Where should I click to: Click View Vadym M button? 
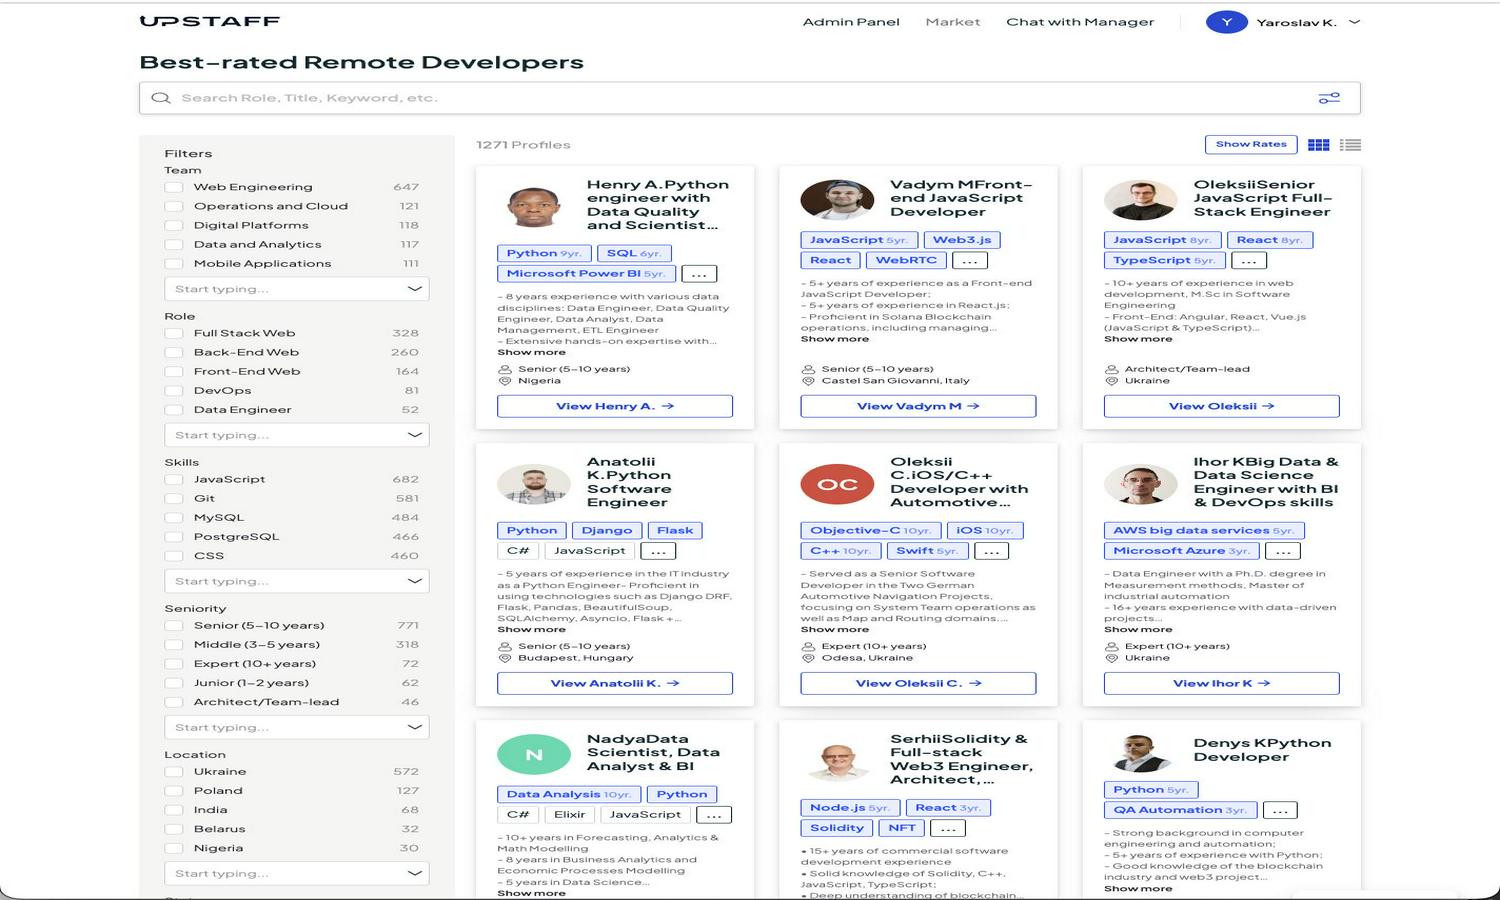[918, 406]
